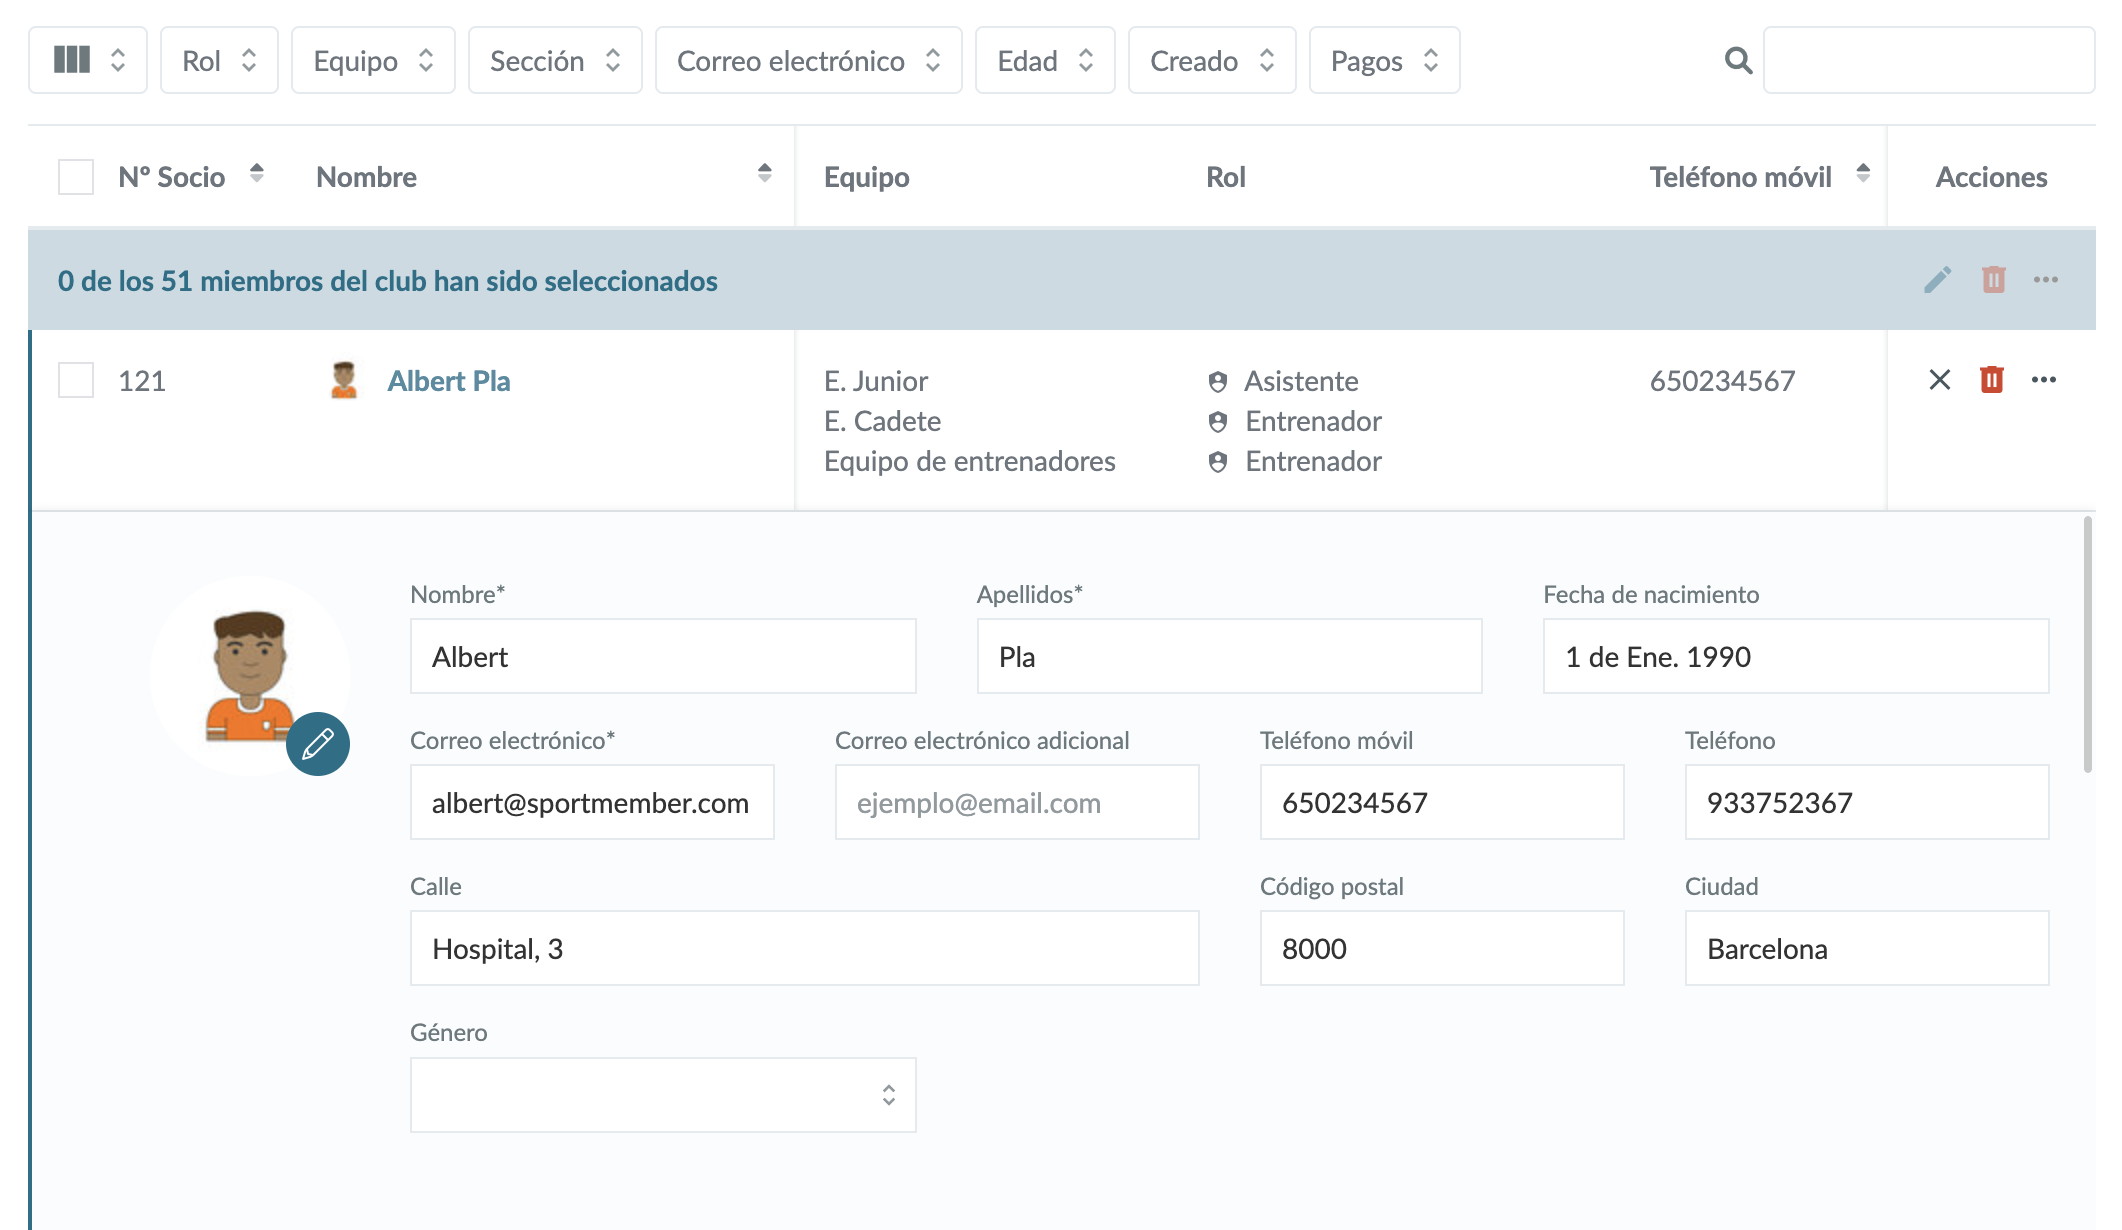2122x1230 pixels.
Task: Open Albert Pla row more options
Action: (x=2043, y=380)
